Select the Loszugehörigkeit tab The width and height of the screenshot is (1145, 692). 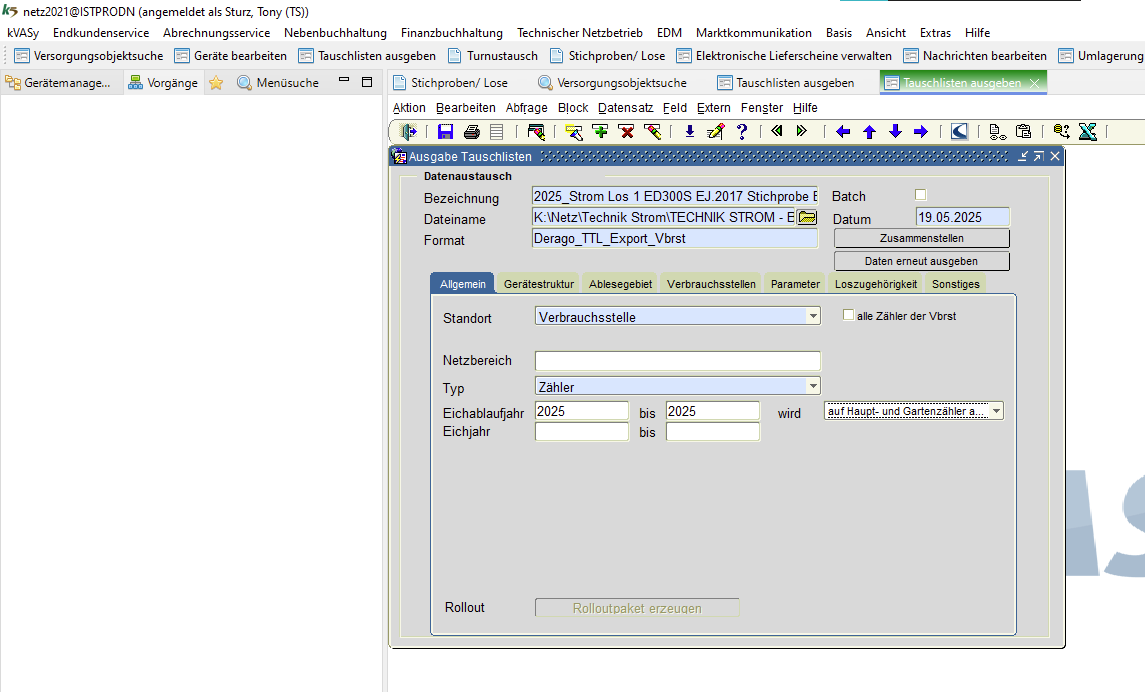[x=876, y=284]
